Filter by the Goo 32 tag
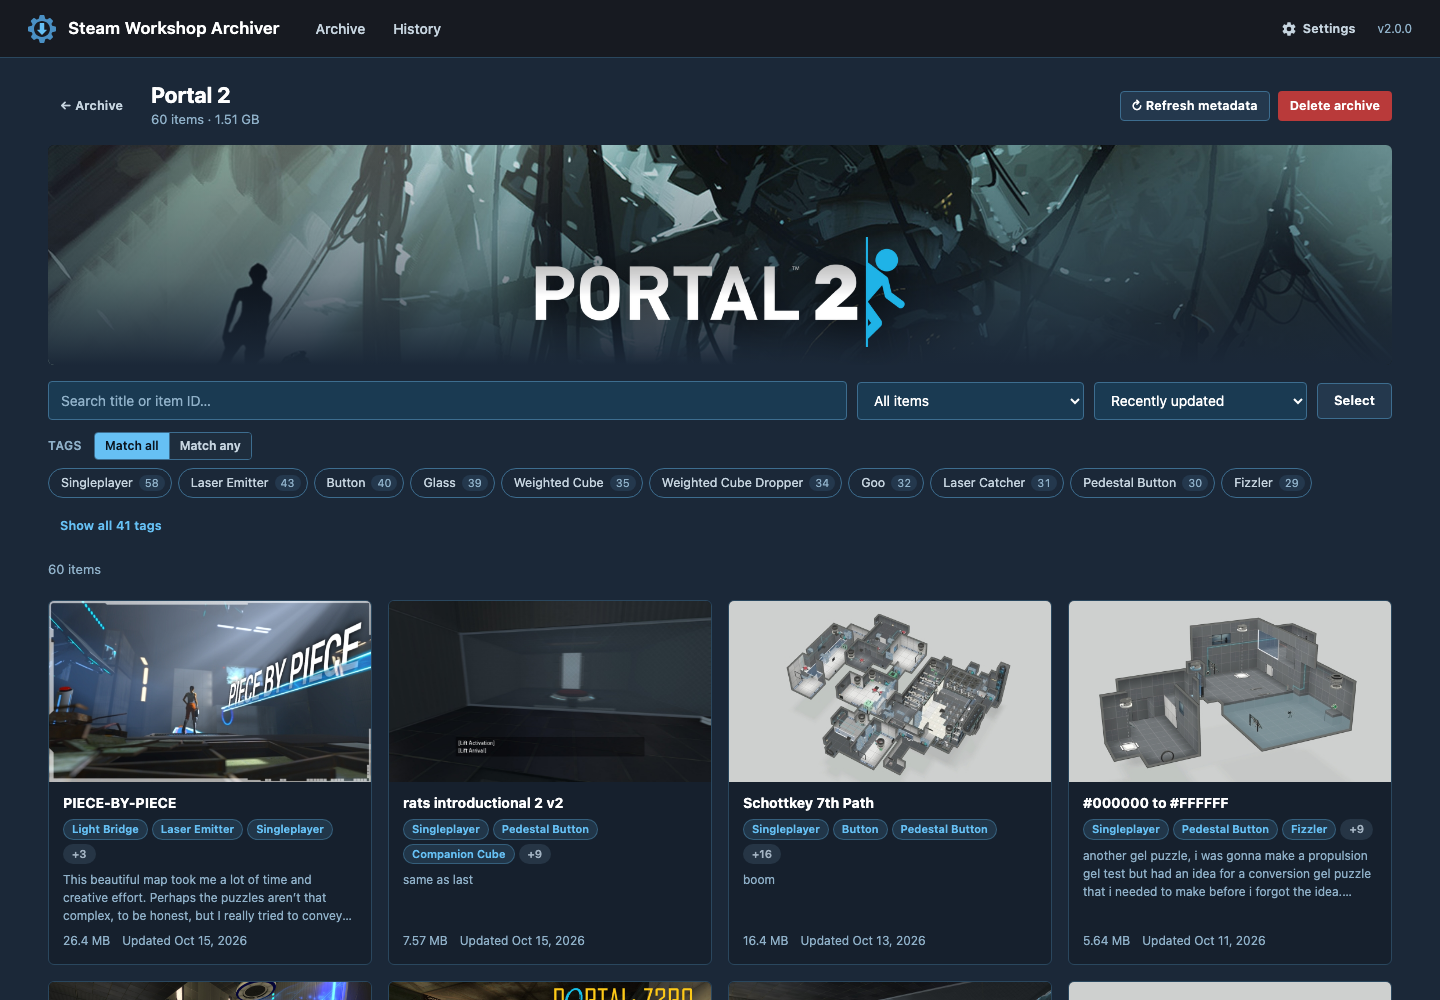This screenshot has width=1440, height=1000. [886, 483]
